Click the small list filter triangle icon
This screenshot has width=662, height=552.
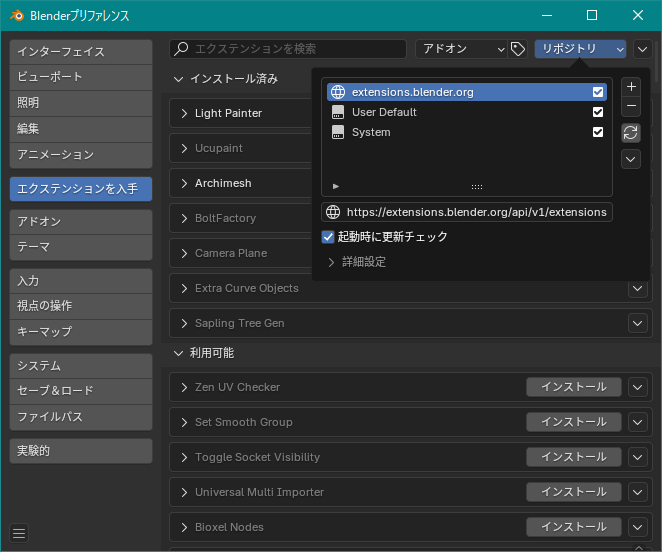click(336, 186)
